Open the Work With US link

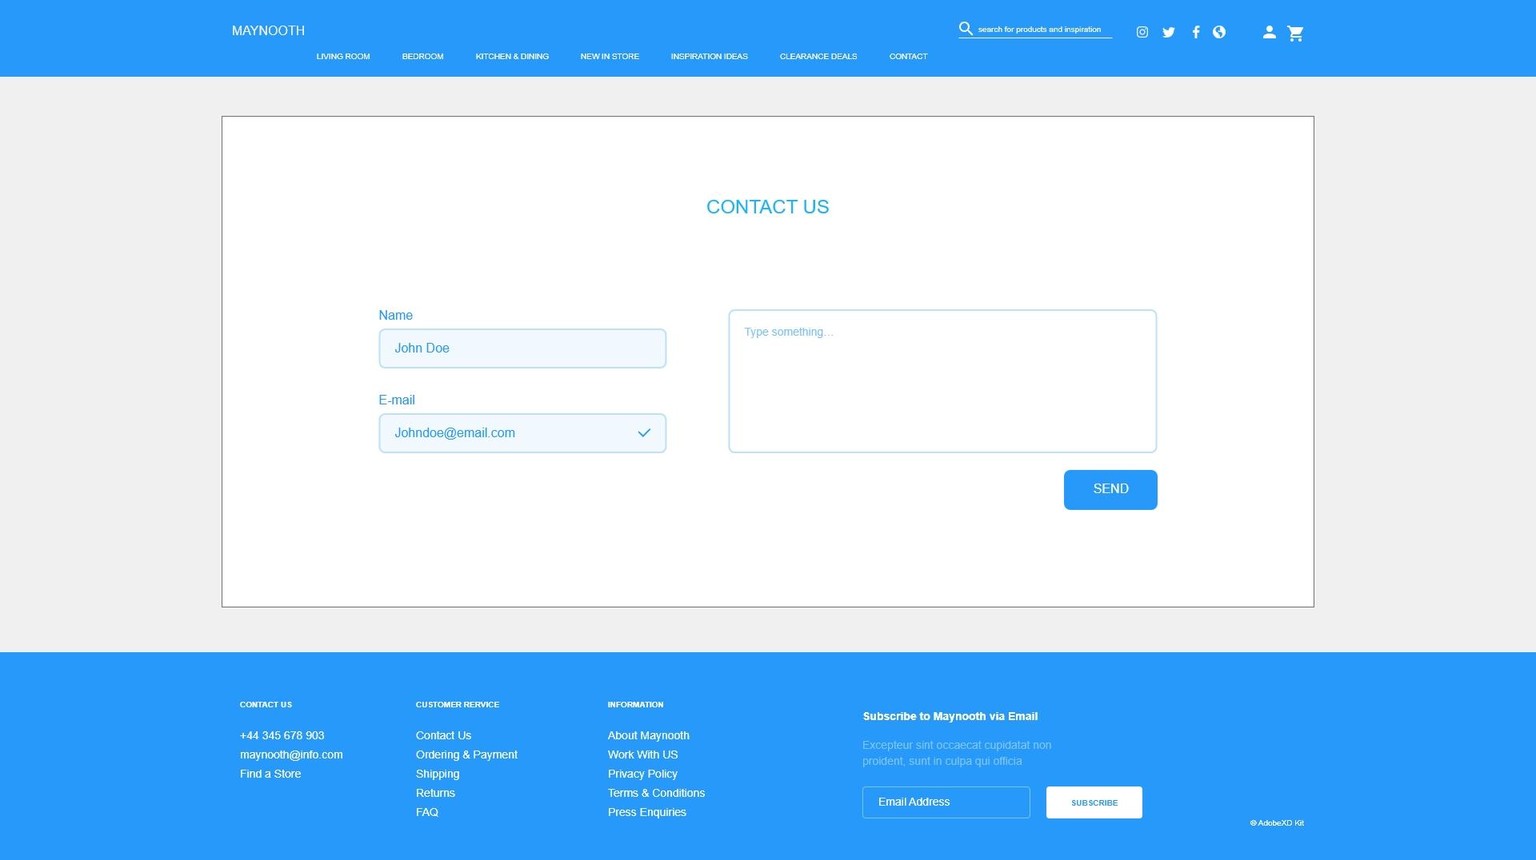(x=642, y=755)
